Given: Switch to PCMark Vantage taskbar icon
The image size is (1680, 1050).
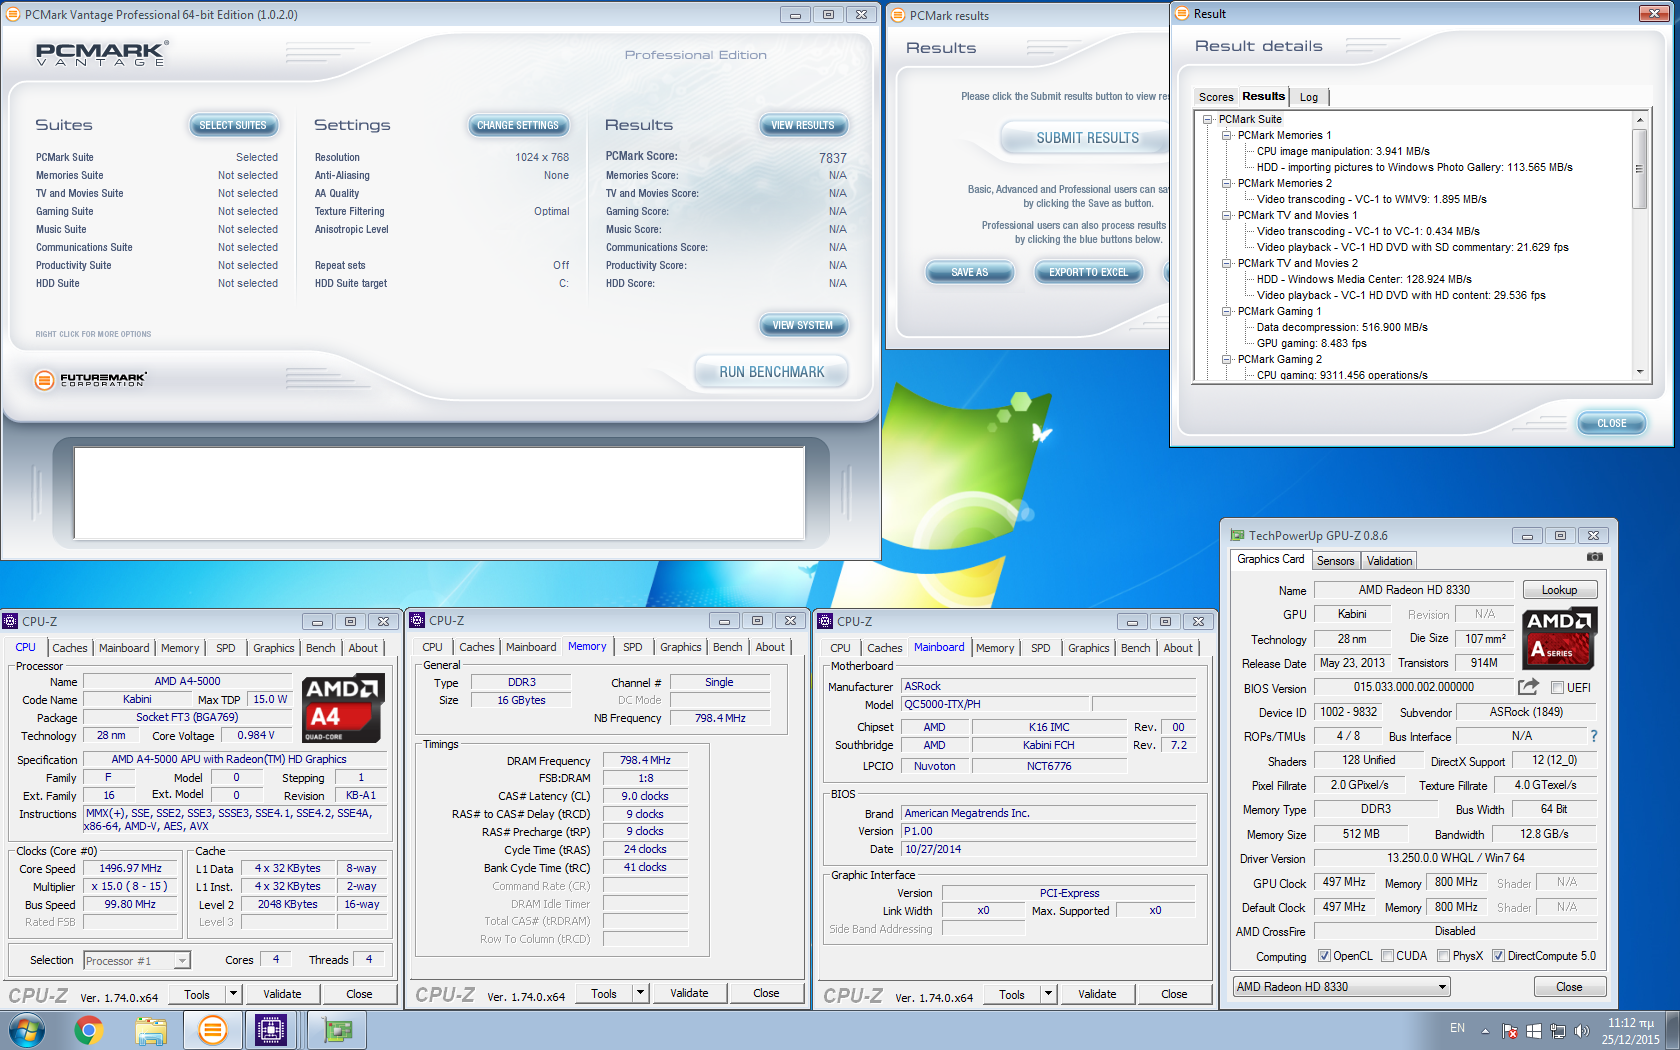Looking at the screenshot, I should 213,1030.
